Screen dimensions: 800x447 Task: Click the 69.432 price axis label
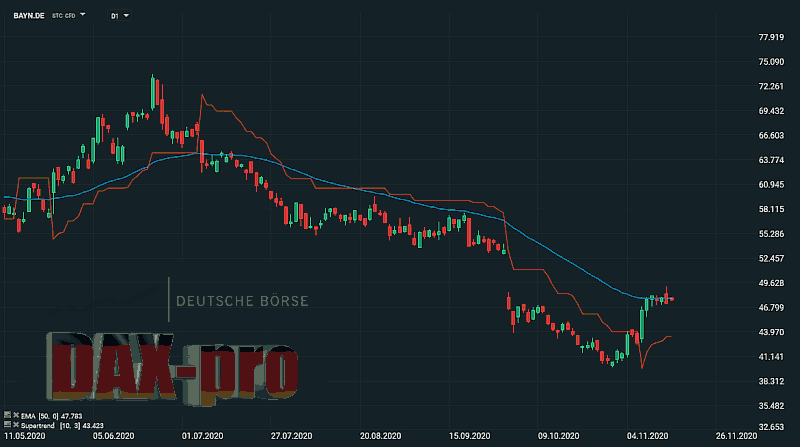(771, 111)
